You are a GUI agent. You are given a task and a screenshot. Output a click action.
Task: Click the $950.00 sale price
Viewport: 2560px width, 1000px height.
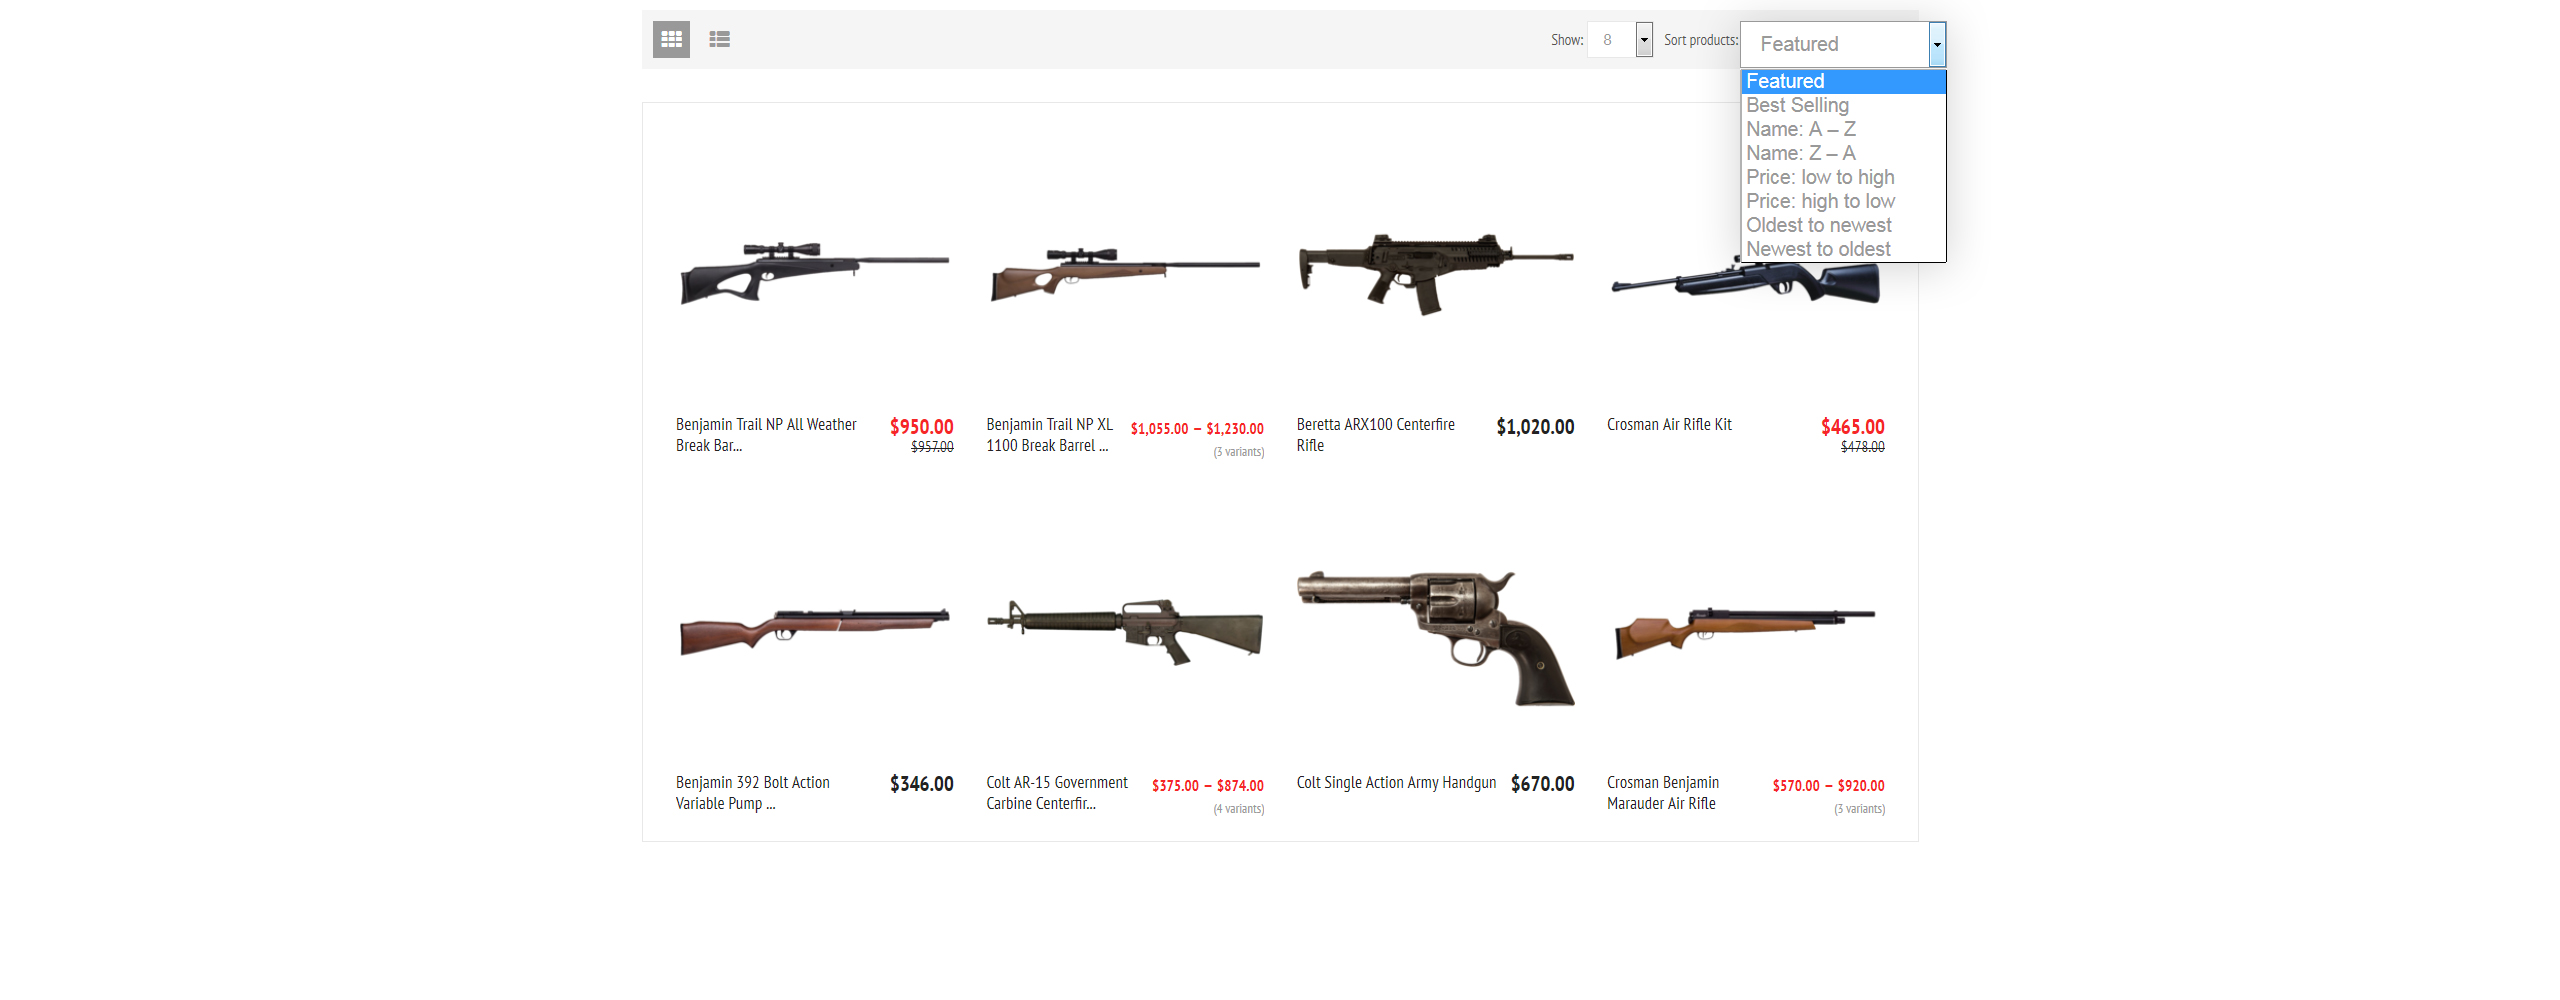click(922, 427)
